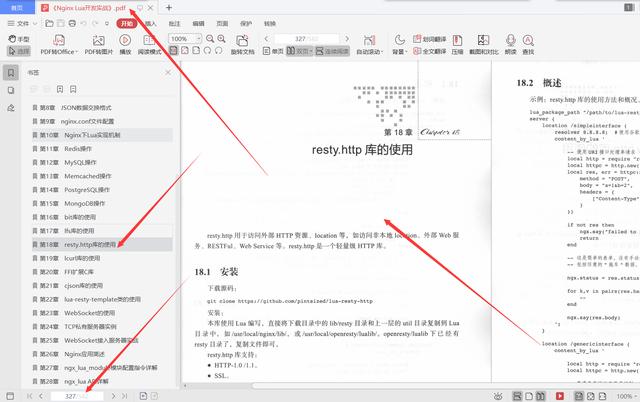The height and width of the screenshot is (402, 640).
Task: Open the Edit ribbon tab
Action: pos(198,24)
